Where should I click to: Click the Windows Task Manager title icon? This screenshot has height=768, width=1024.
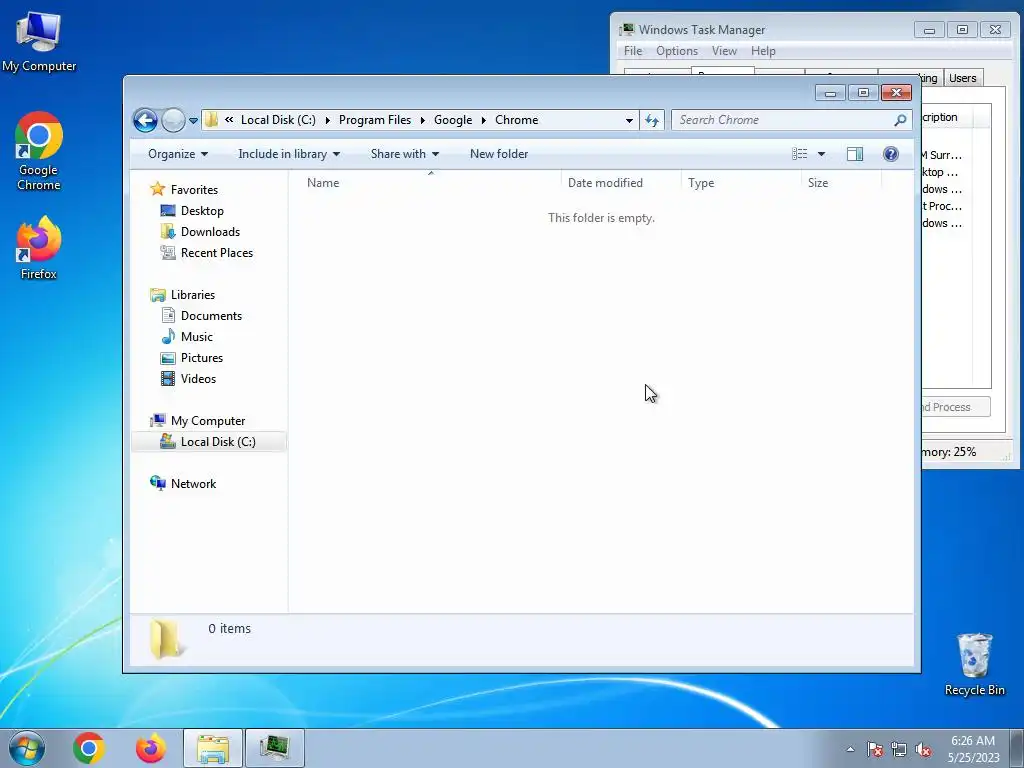[x=627, y=29]
